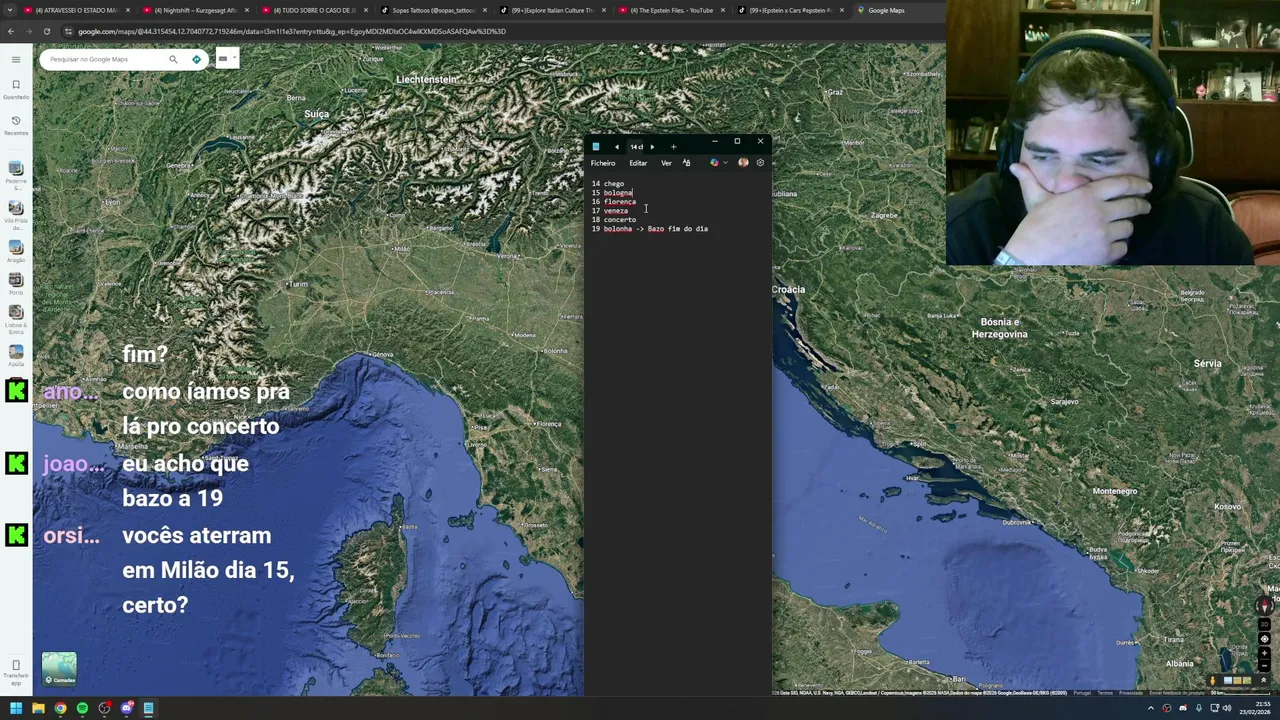Click the Lyon city label on map
Viewport: 1280px width, 720px height.
click(113, 202)
